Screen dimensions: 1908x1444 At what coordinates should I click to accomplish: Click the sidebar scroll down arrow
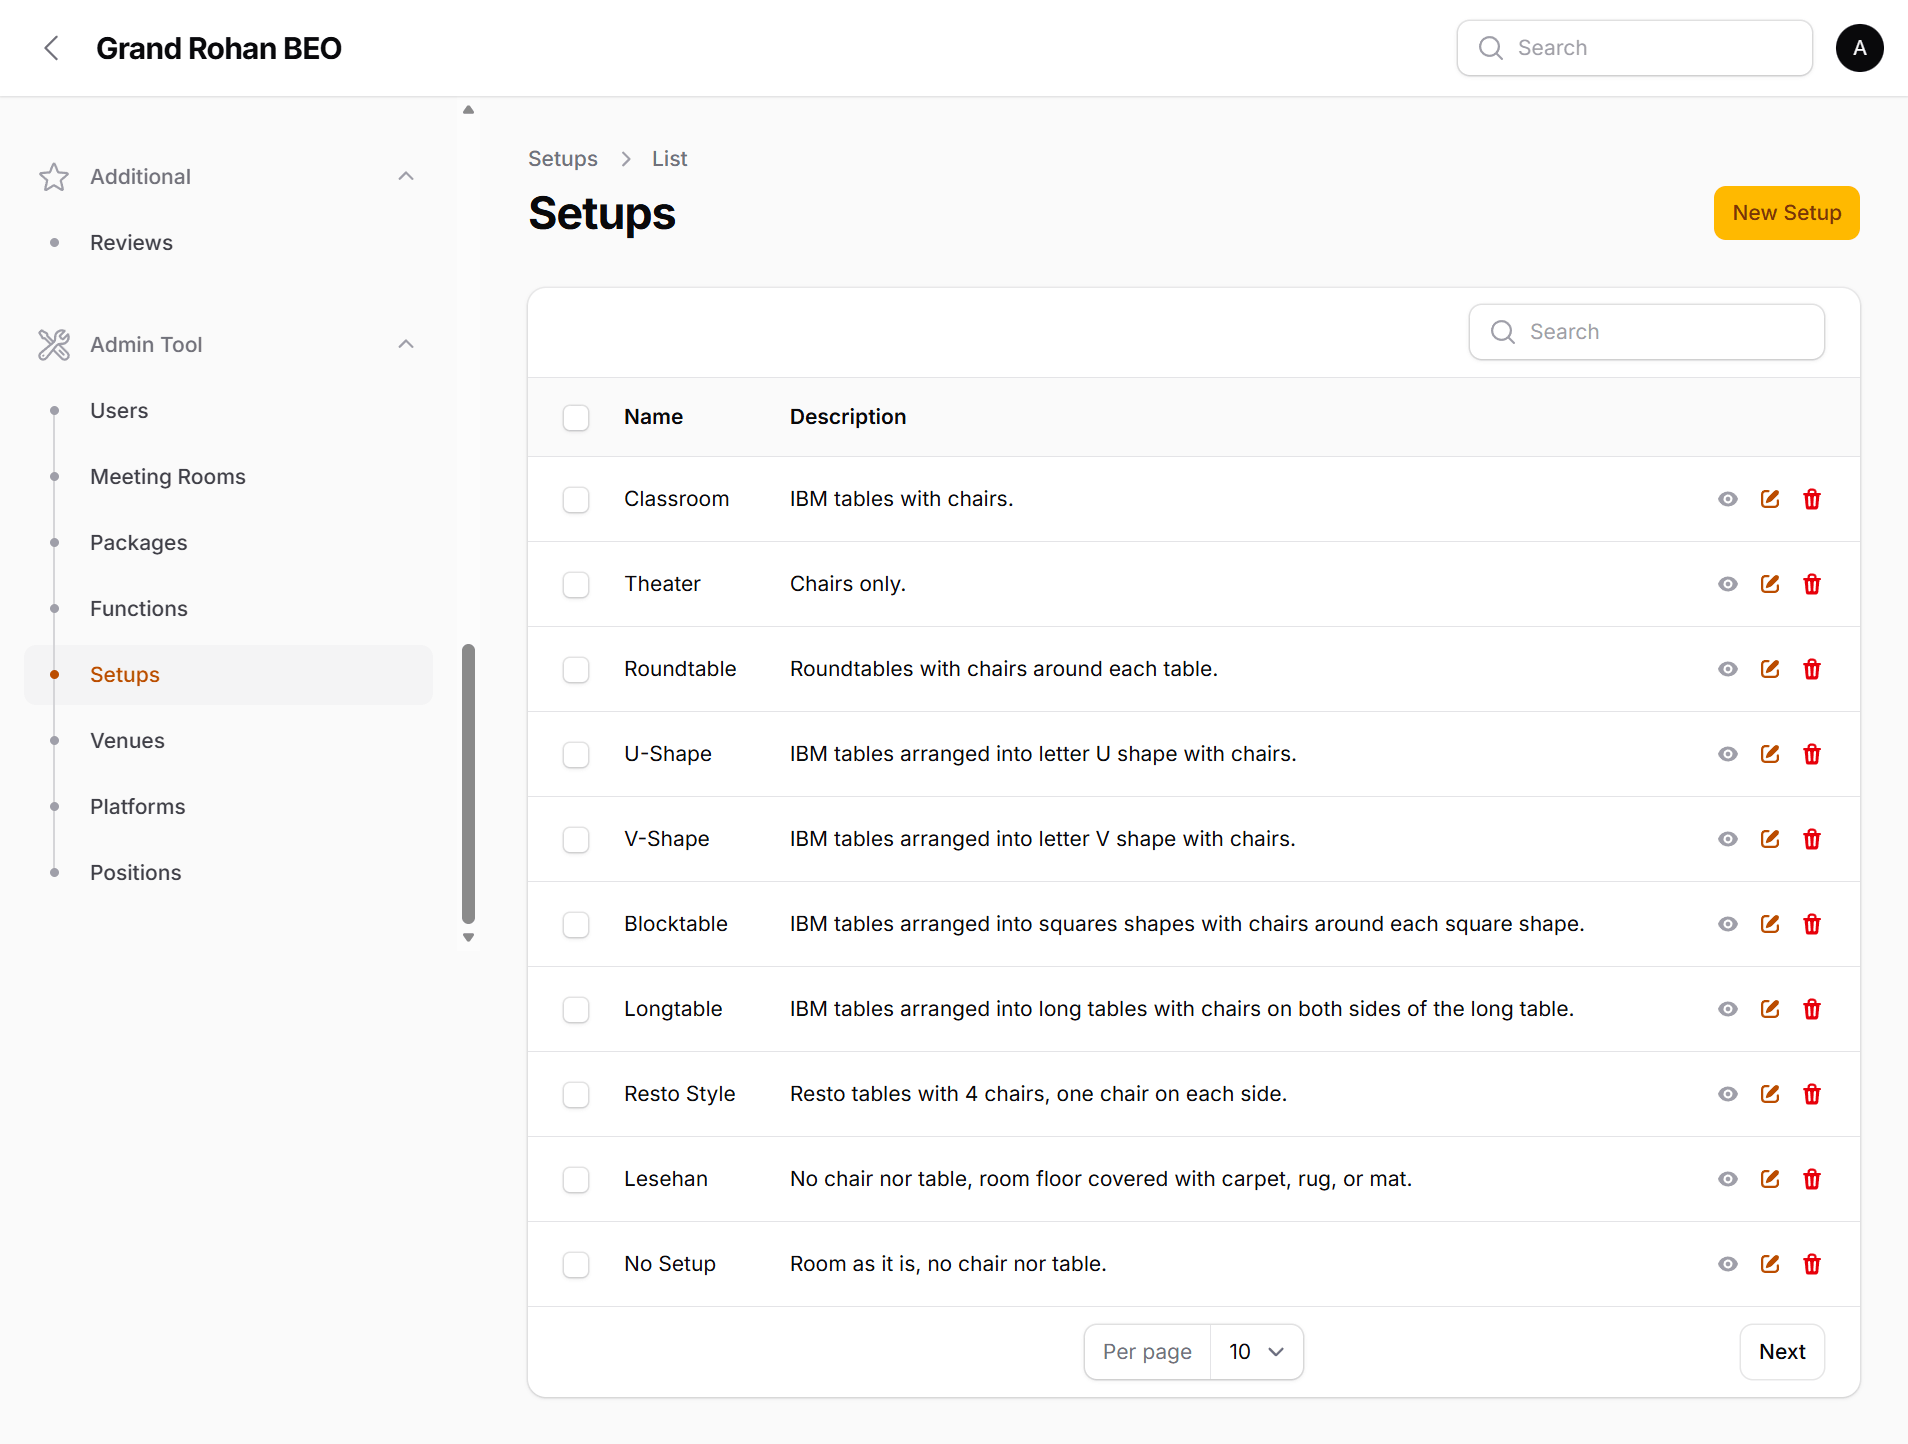[x=468, y=938]
